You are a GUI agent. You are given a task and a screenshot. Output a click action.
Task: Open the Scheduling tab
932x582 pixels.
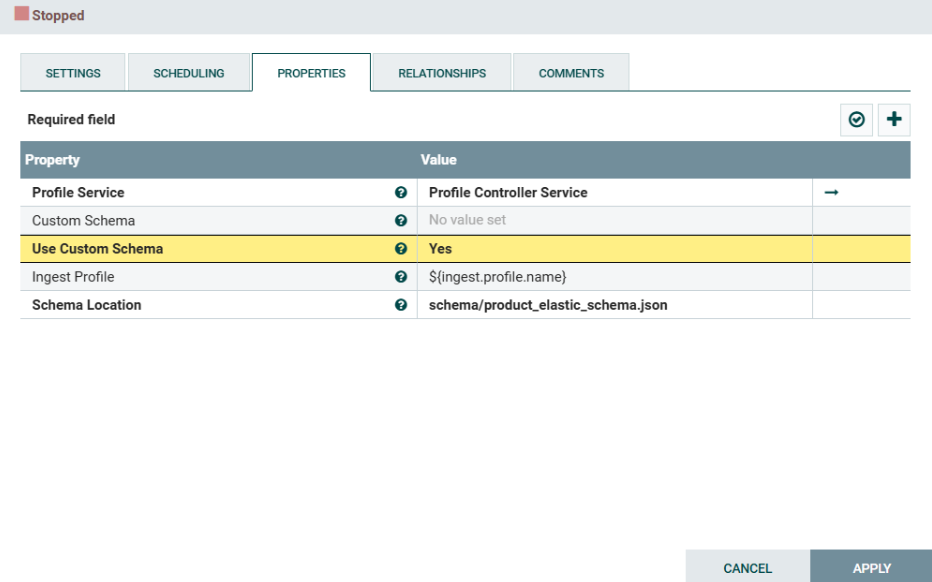pyautogui.click(x=189, y=73)
